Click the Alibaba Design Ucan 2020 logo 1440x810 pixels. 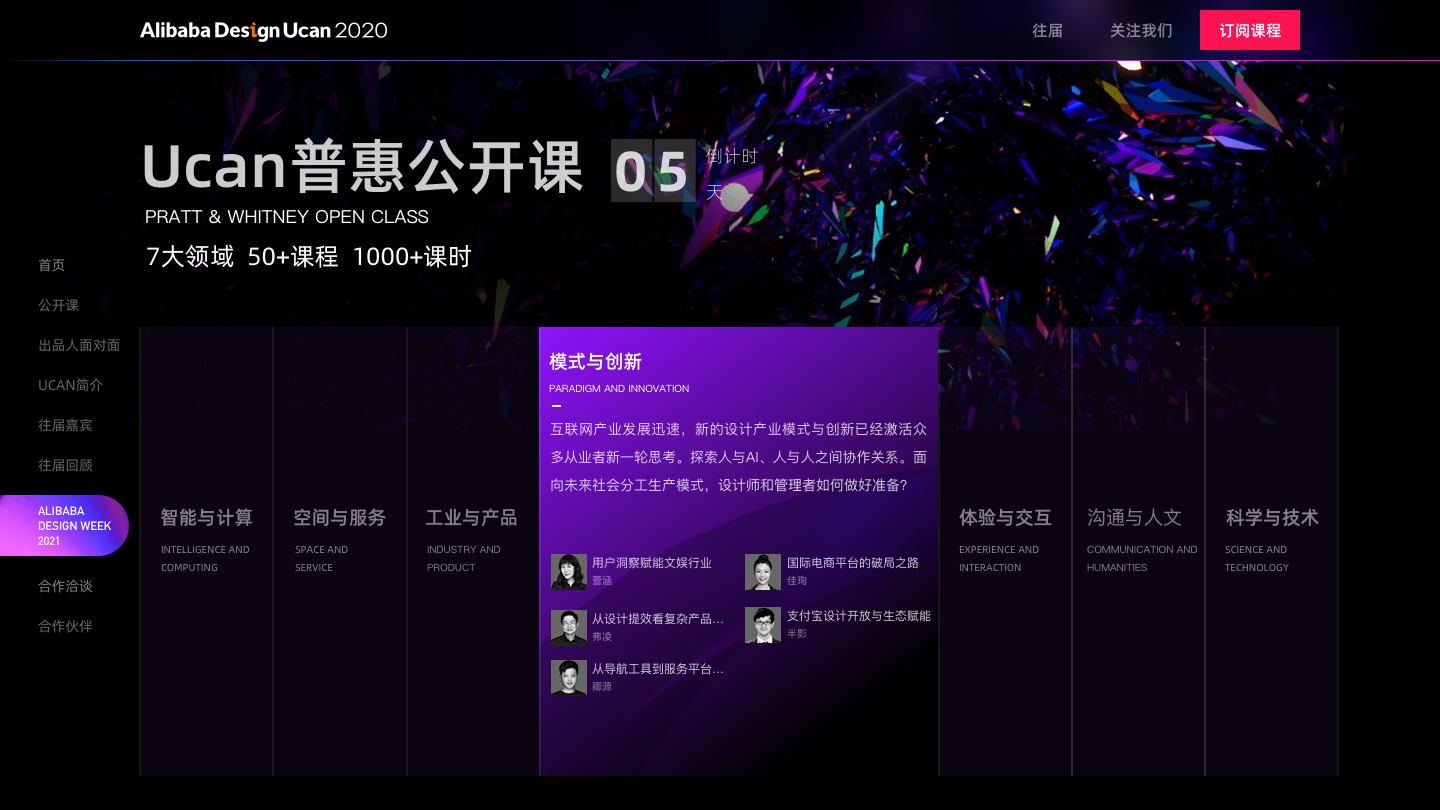click(264, 30)
